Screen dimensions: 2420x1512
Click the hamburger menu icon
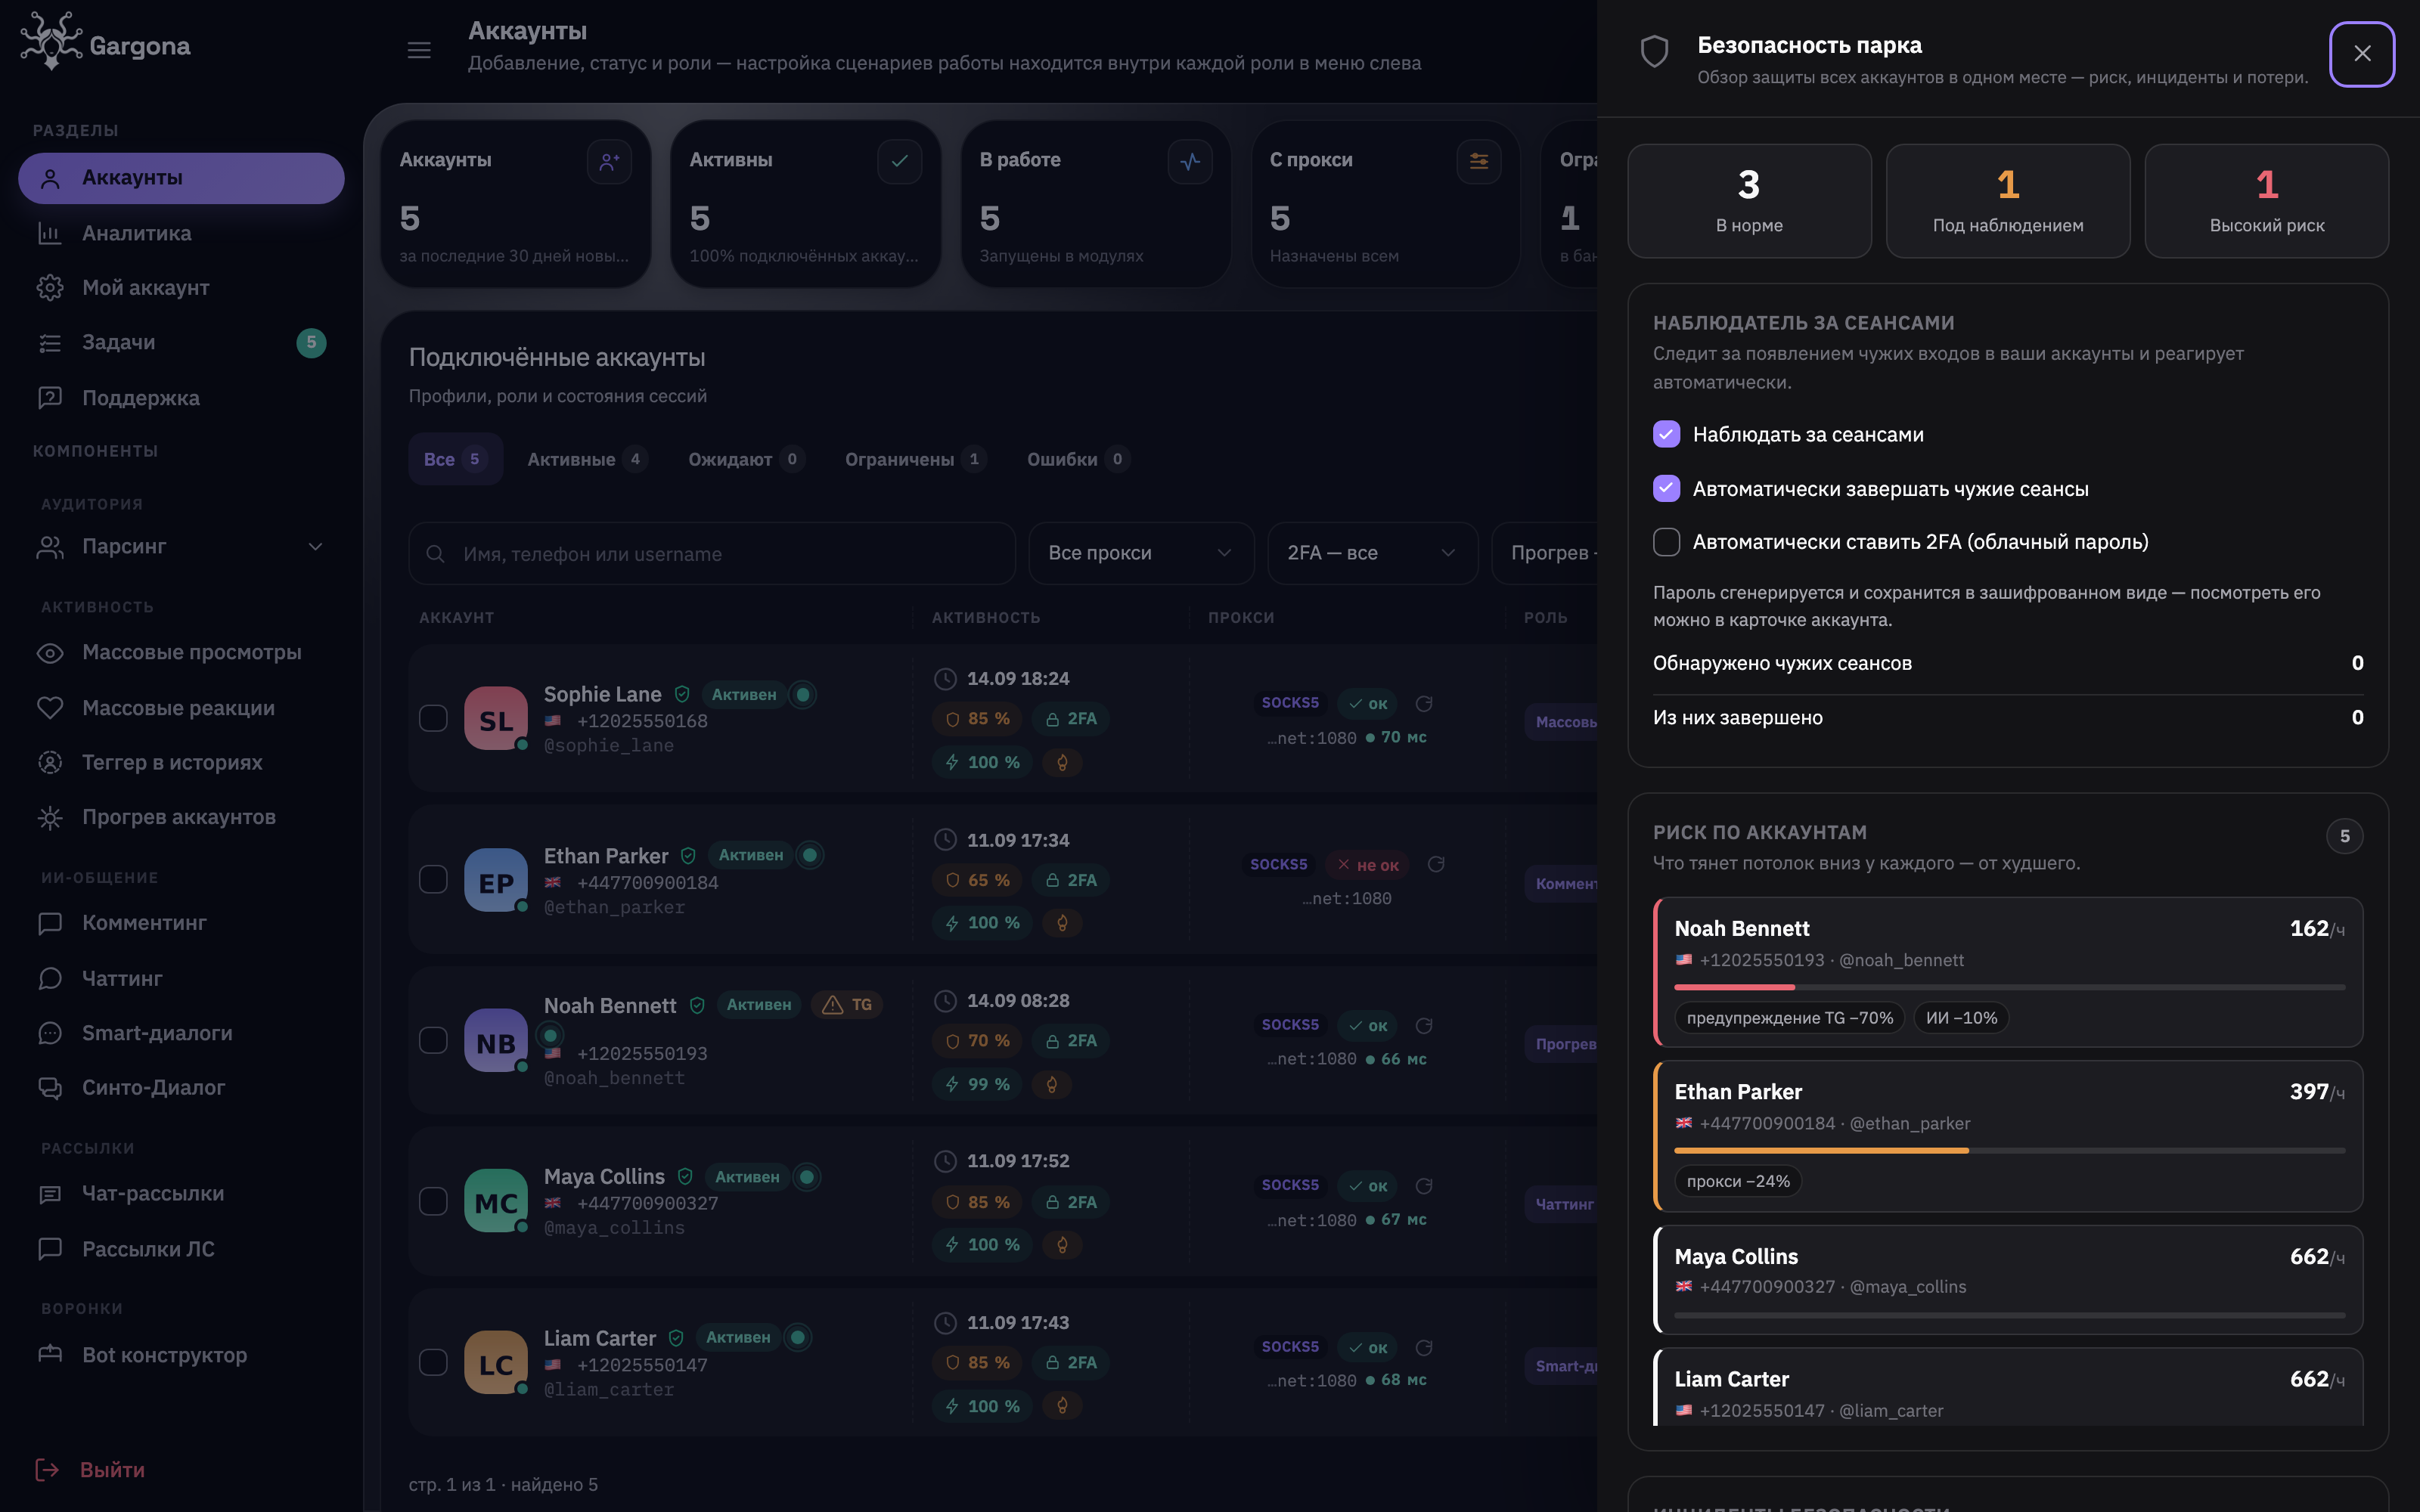tap(419, 50)
